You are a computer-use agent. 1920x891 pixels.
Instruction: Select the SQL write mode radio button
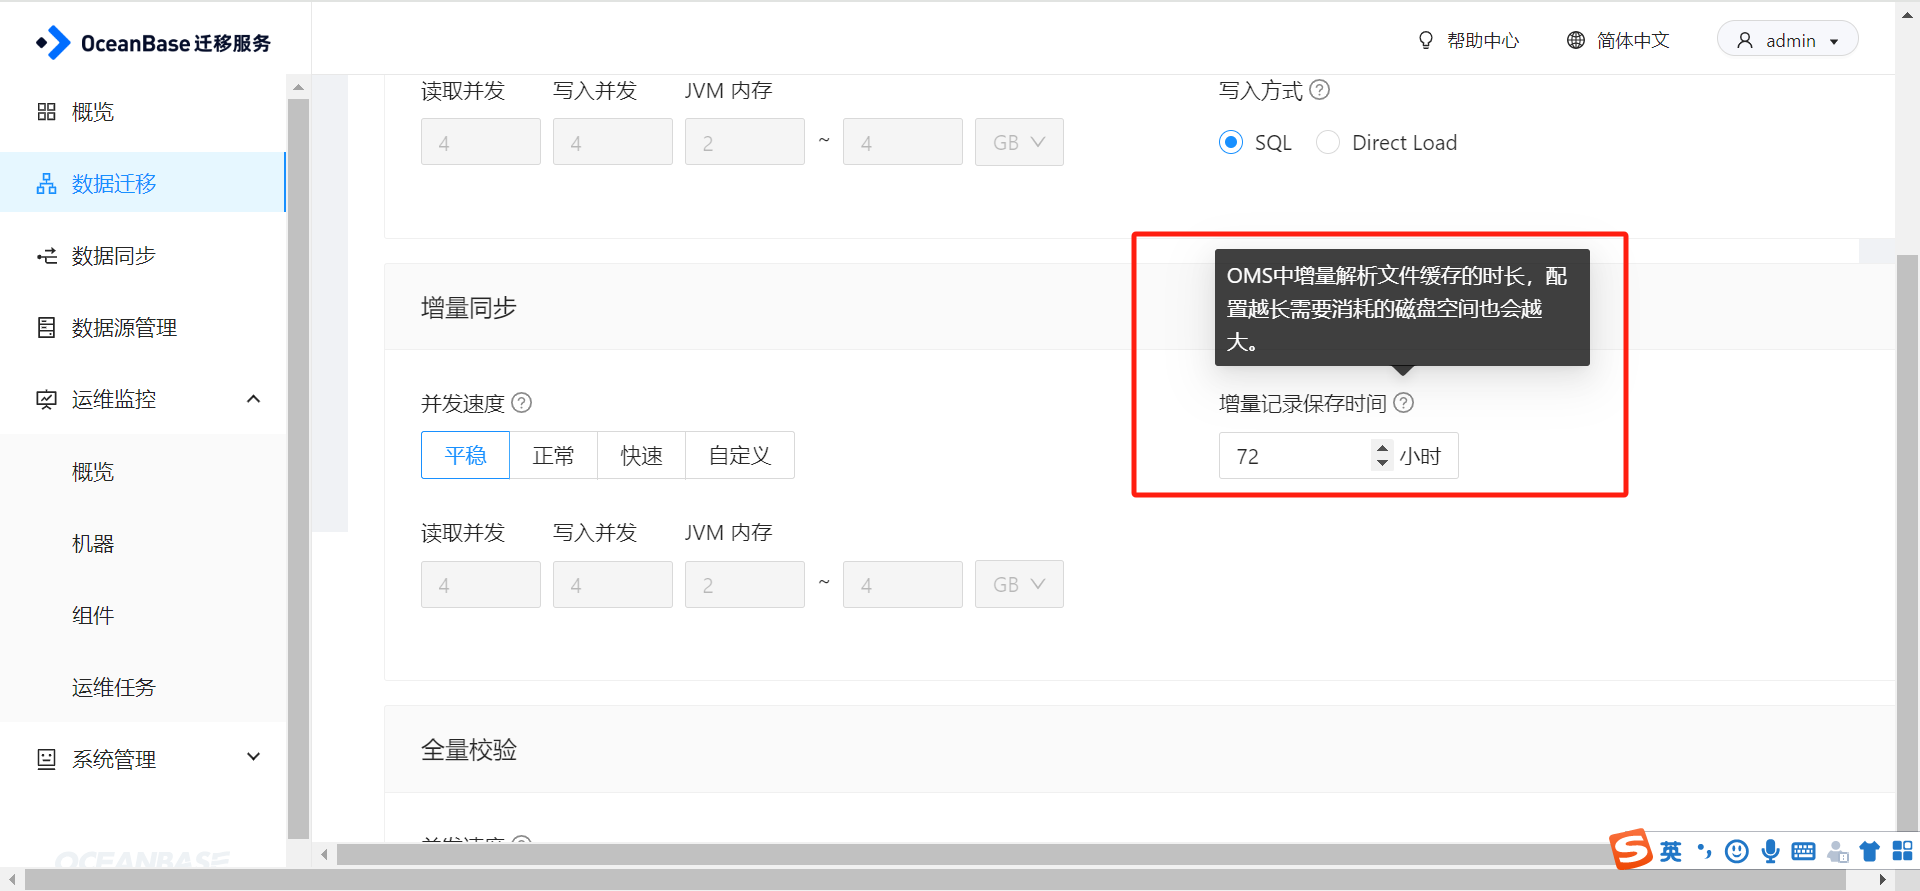[x=1231, y=142]
